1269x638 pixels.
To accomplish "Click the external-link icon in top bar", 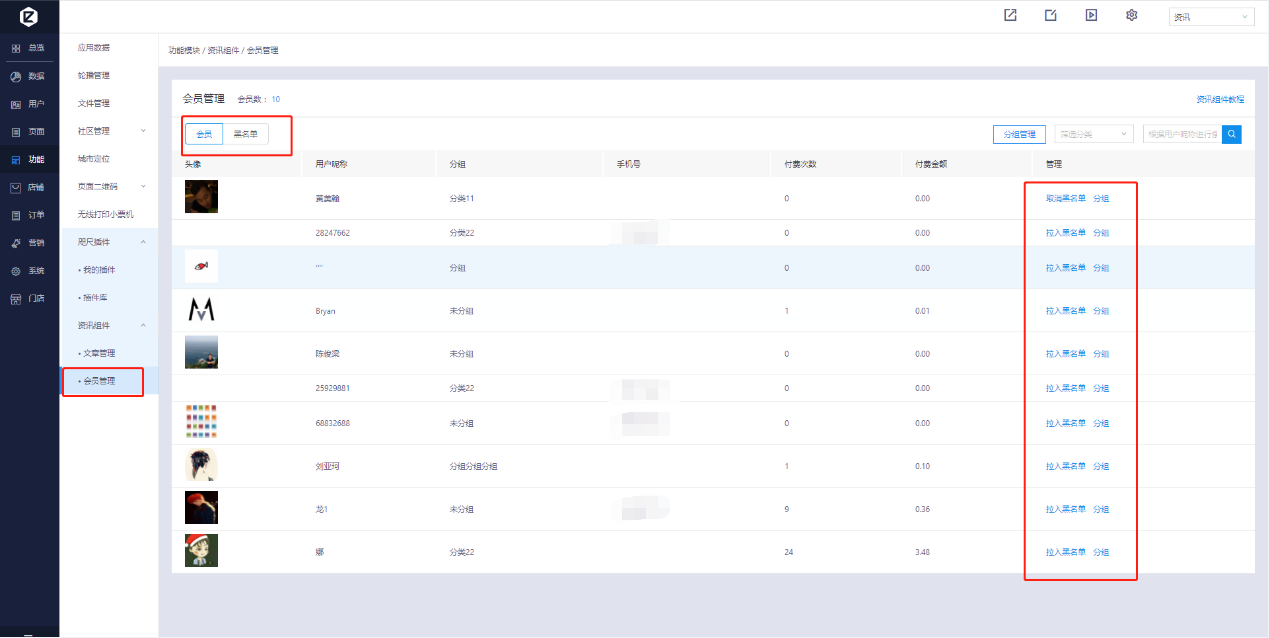I will pos(1010,15).
